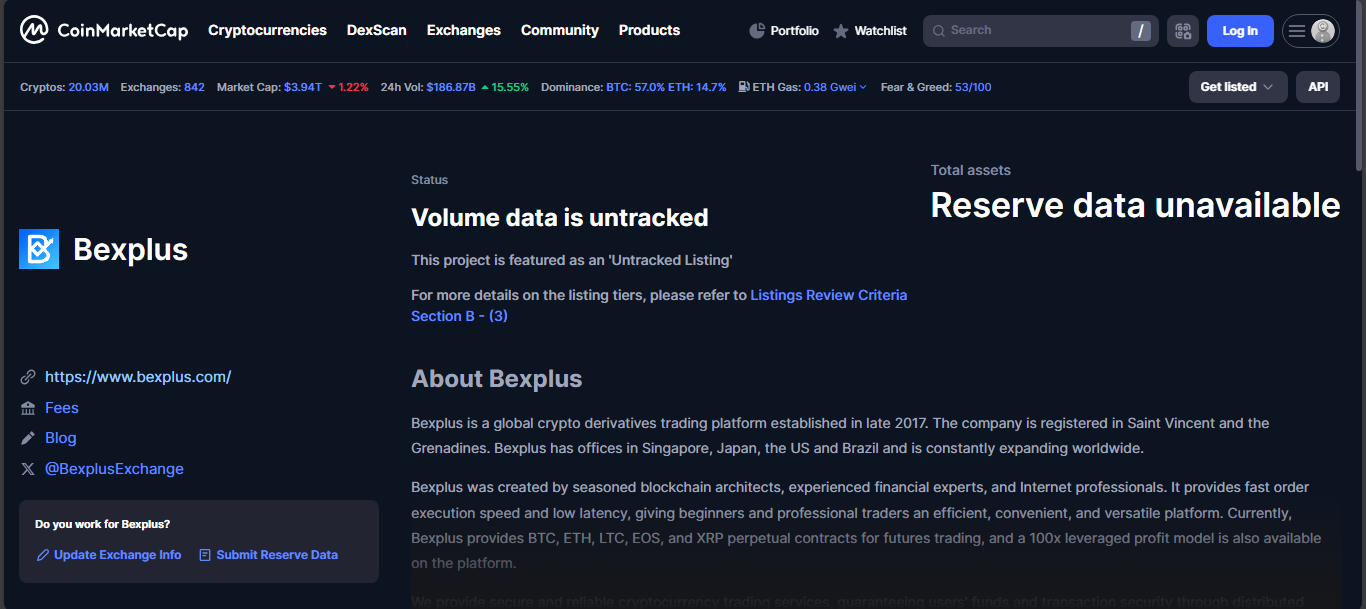Viewport: 1366px width, 609px height.
Task: Click the user avatar profile icon
Action: [1323, 31]
